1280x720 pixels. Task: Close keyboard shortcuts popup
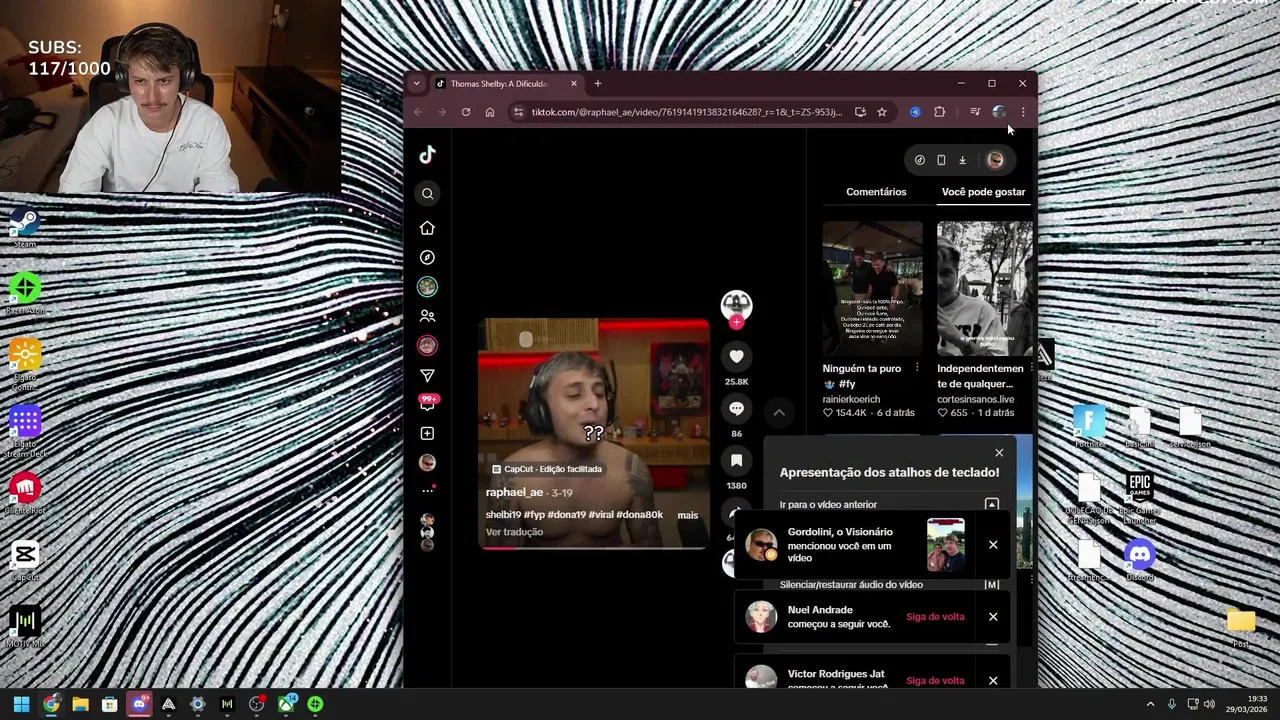(x=999, y=453)
